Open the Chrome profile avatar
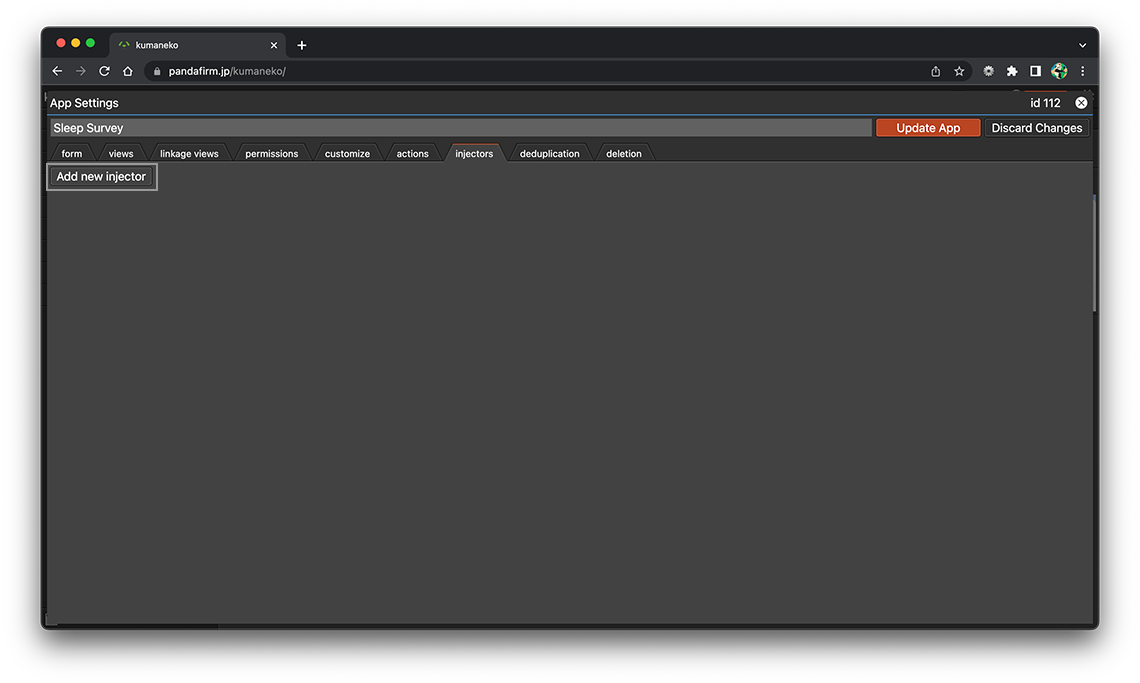 coord(1059,71)
